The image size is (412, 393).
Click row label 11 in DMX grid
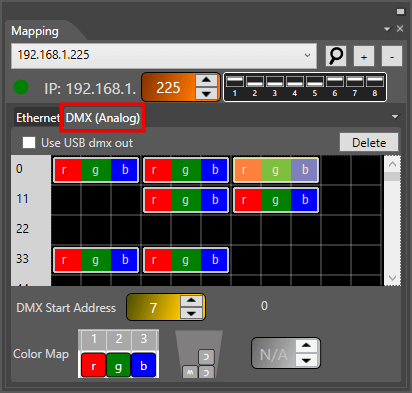click(x=23, y=199)
